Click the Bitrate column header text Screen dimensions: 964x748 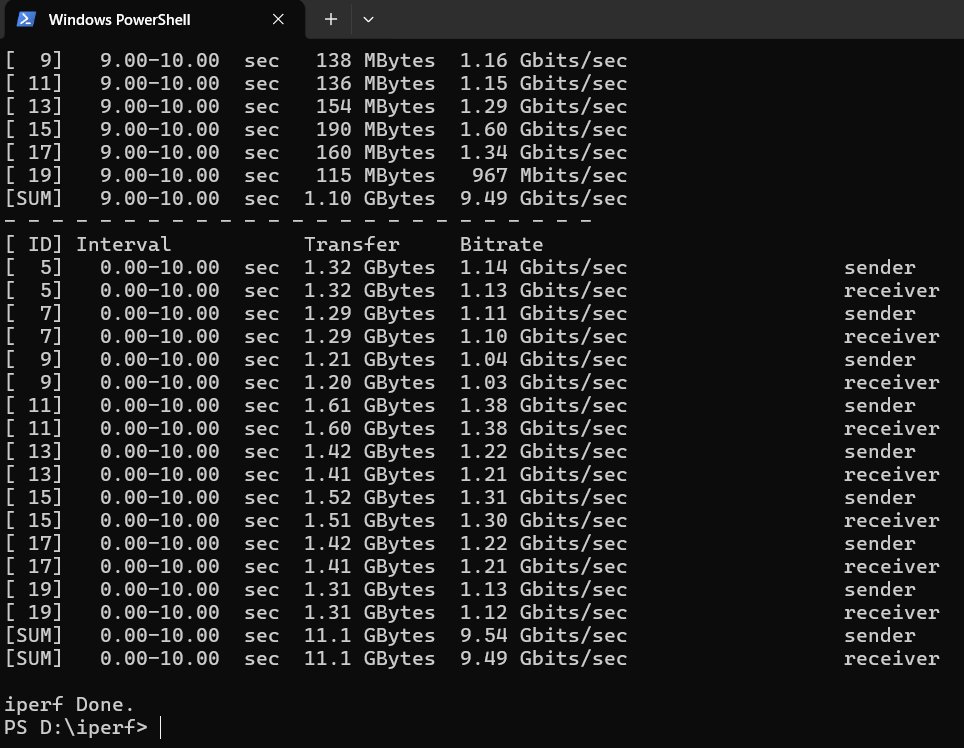tap(501, 244)
